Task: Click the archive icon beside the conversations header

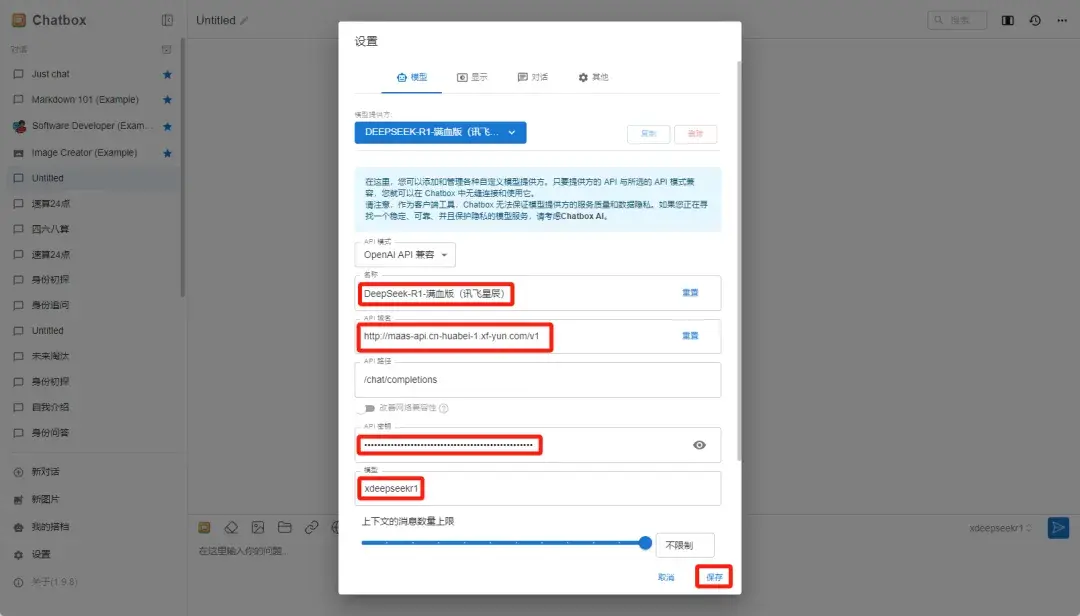Action: [x=166, y=50]
